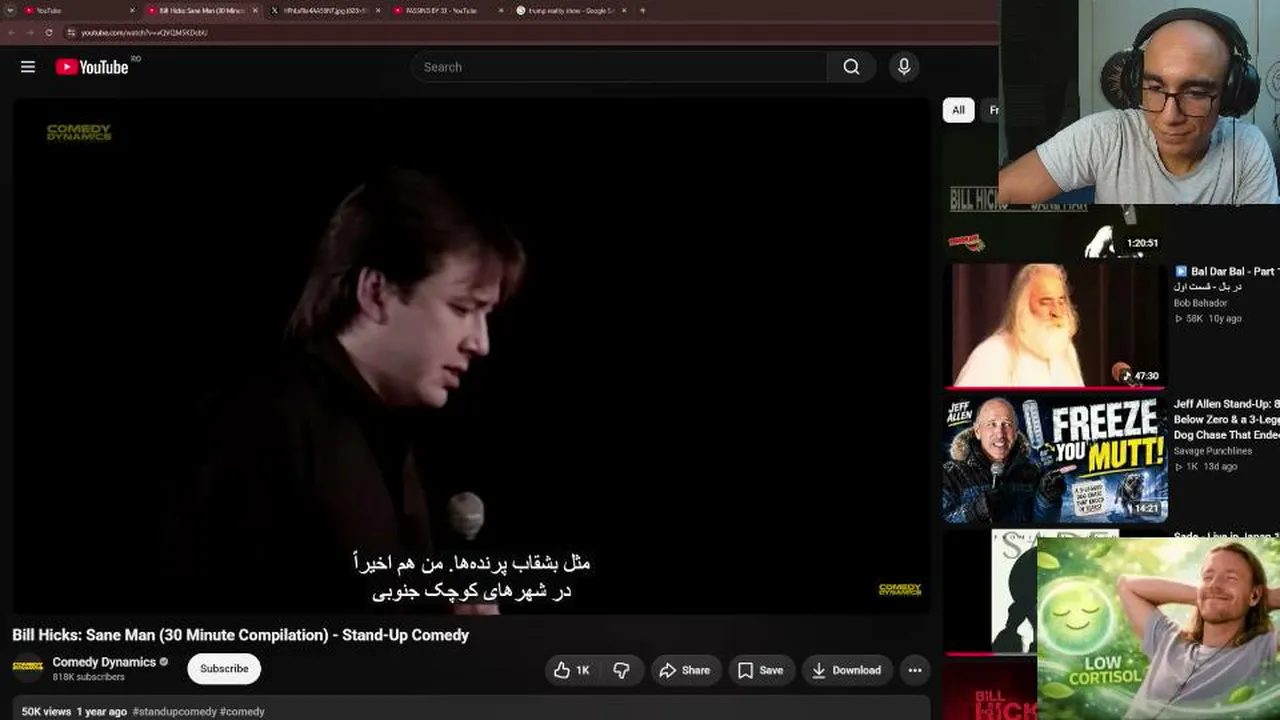This screenshot has height=720, width=1280.
Task: Open more actions three-dot menu
Action: click(x=914, y=670)
